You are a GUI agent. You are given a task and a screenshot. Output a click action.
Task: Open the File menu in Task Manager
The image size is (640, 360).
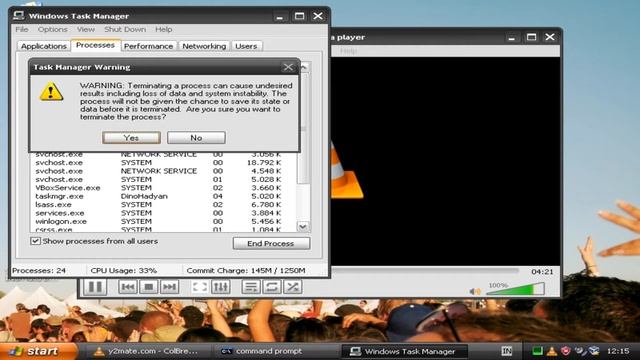22,29
